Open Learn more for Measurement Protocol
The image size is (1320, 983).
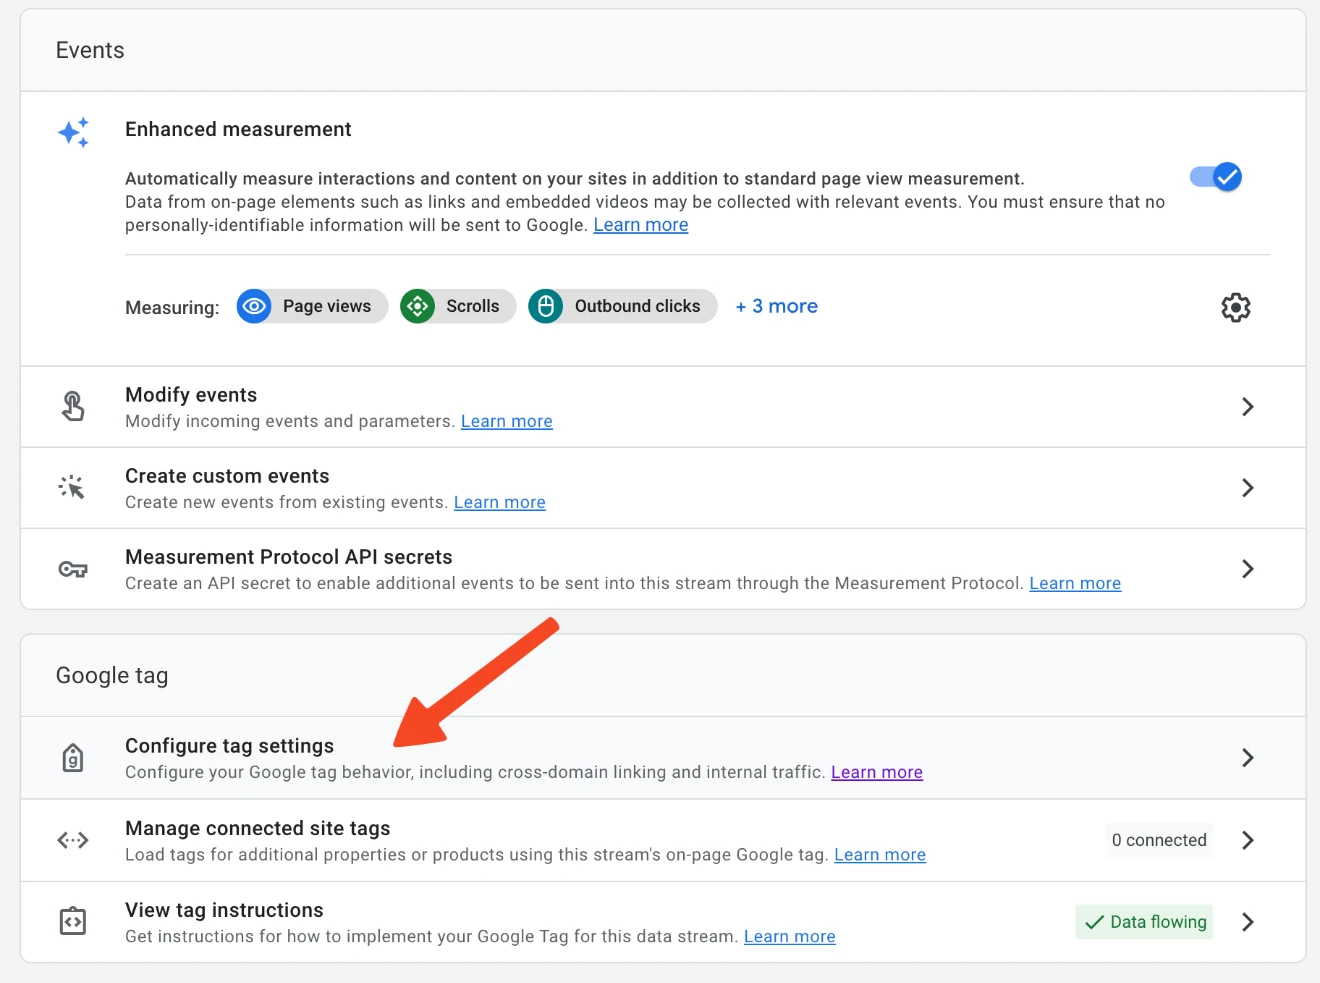pyautogui.click(x=1075, y=583)
